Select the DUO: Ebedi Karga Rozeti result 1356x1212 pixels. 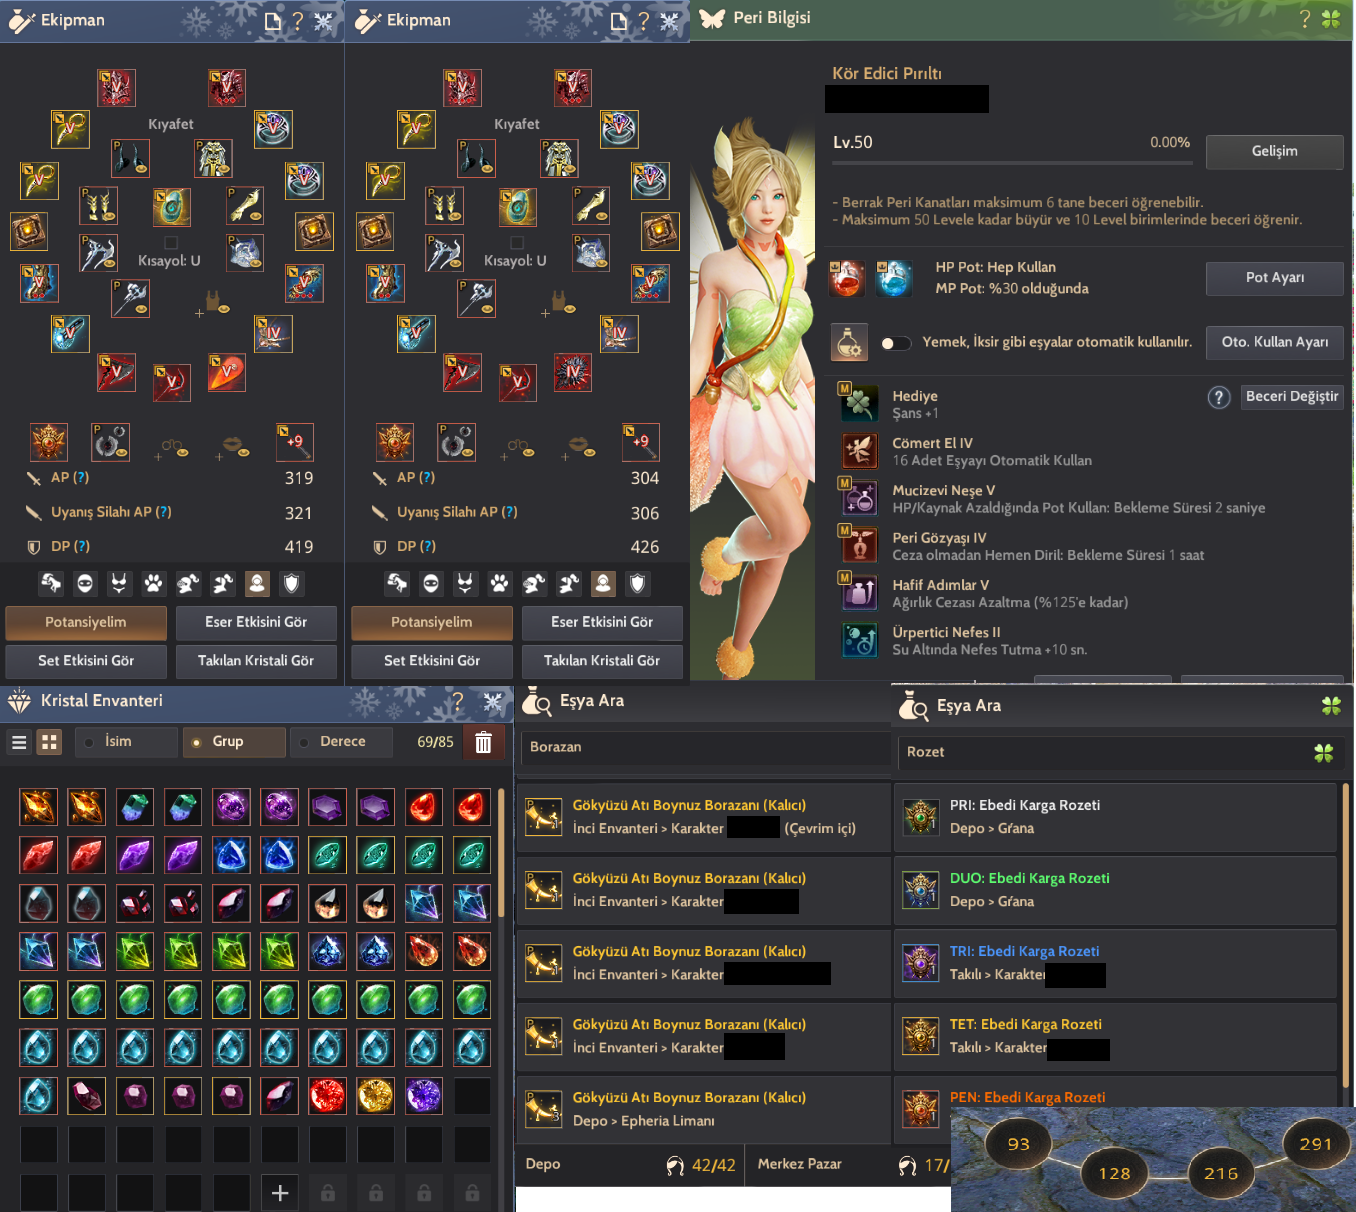tap(1116, 890)
